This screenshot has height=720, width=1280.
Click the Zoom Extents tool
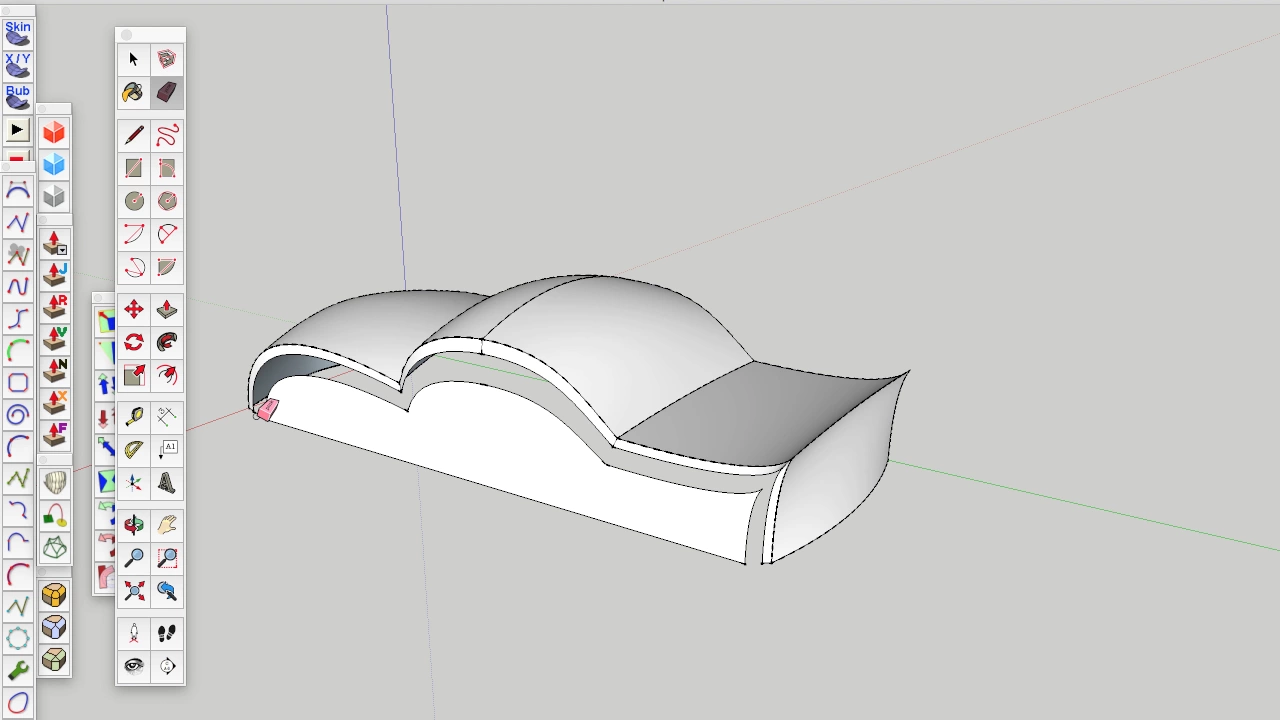[134, 591]
